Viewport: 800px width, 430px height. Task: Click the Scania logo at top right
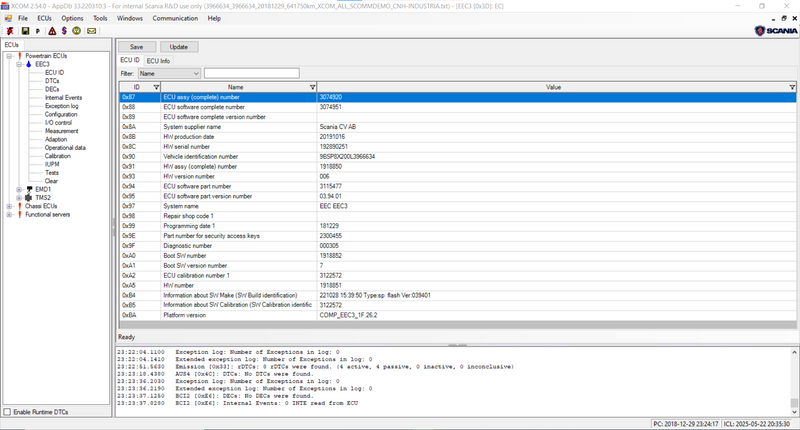(776, 31)
